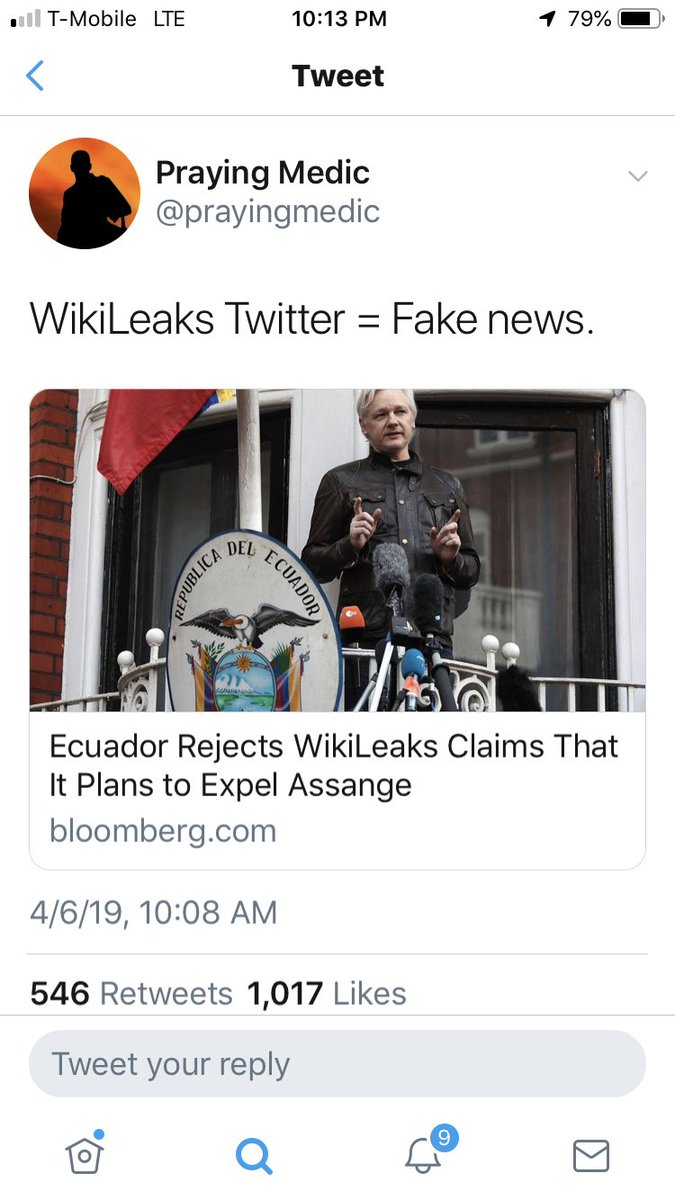
Task: Open the Search tab magnifier icon
Action: click(x=254, y=1156)
